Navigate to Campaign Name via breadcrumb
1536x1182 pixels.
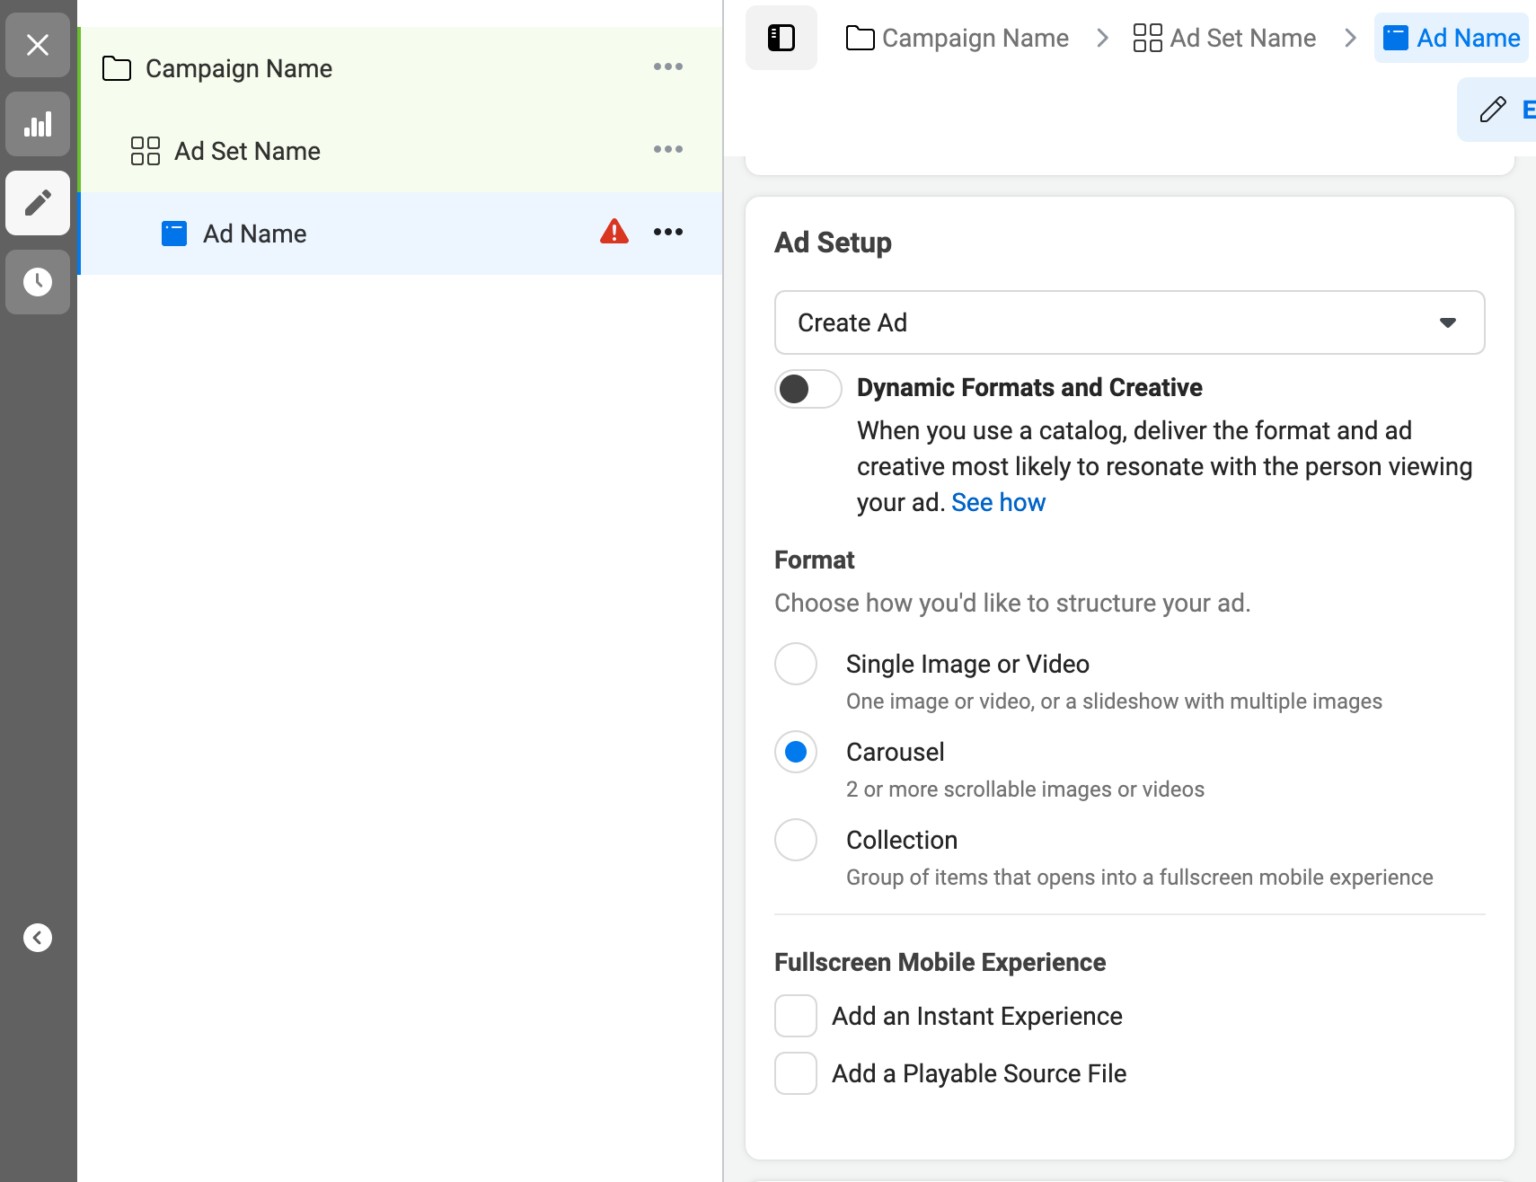[975, 38]
